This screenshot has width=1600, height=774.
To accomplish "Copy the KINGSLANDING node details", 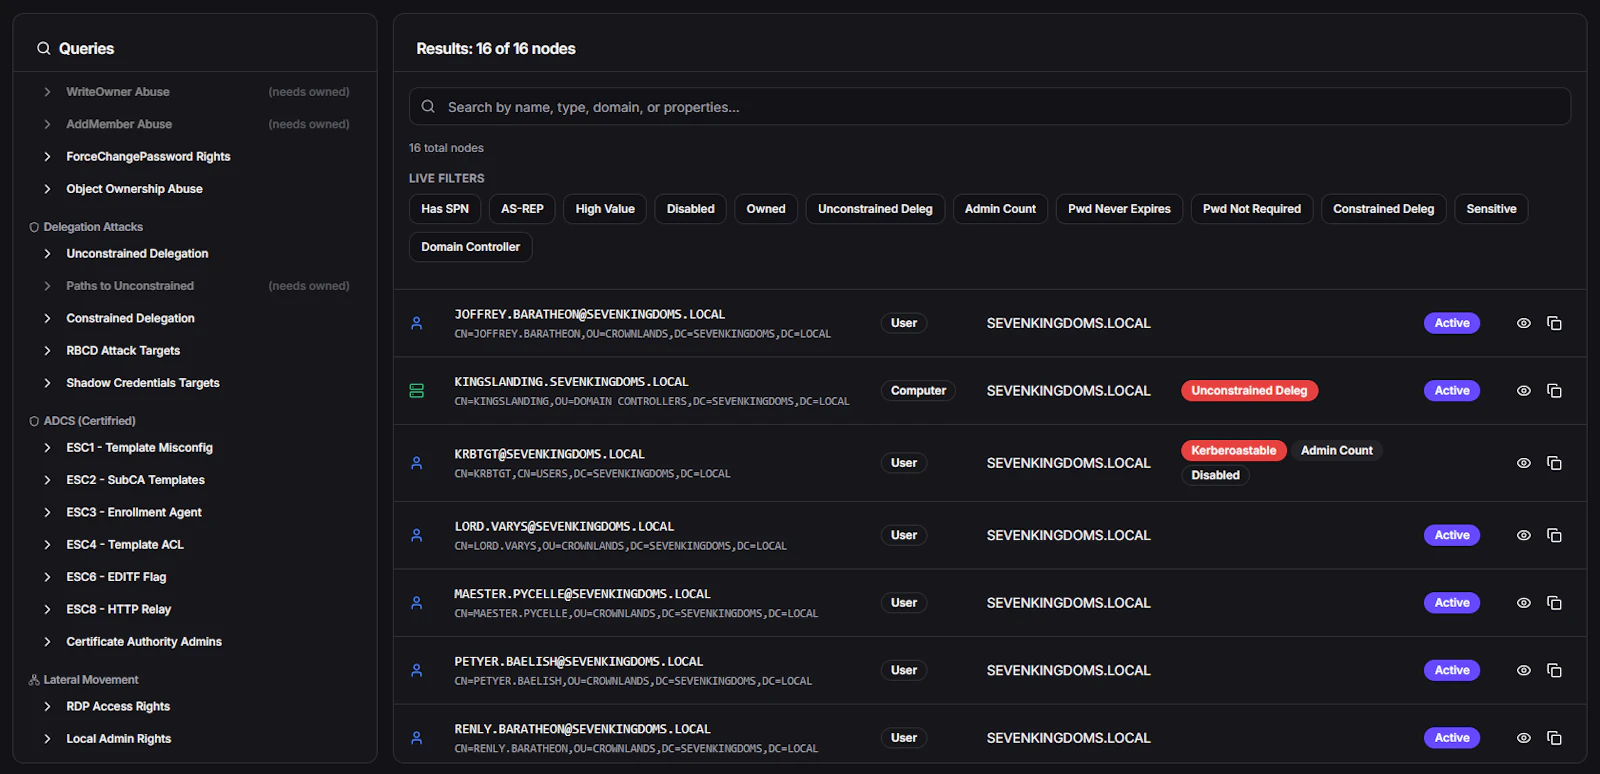I will [1554, 391].
